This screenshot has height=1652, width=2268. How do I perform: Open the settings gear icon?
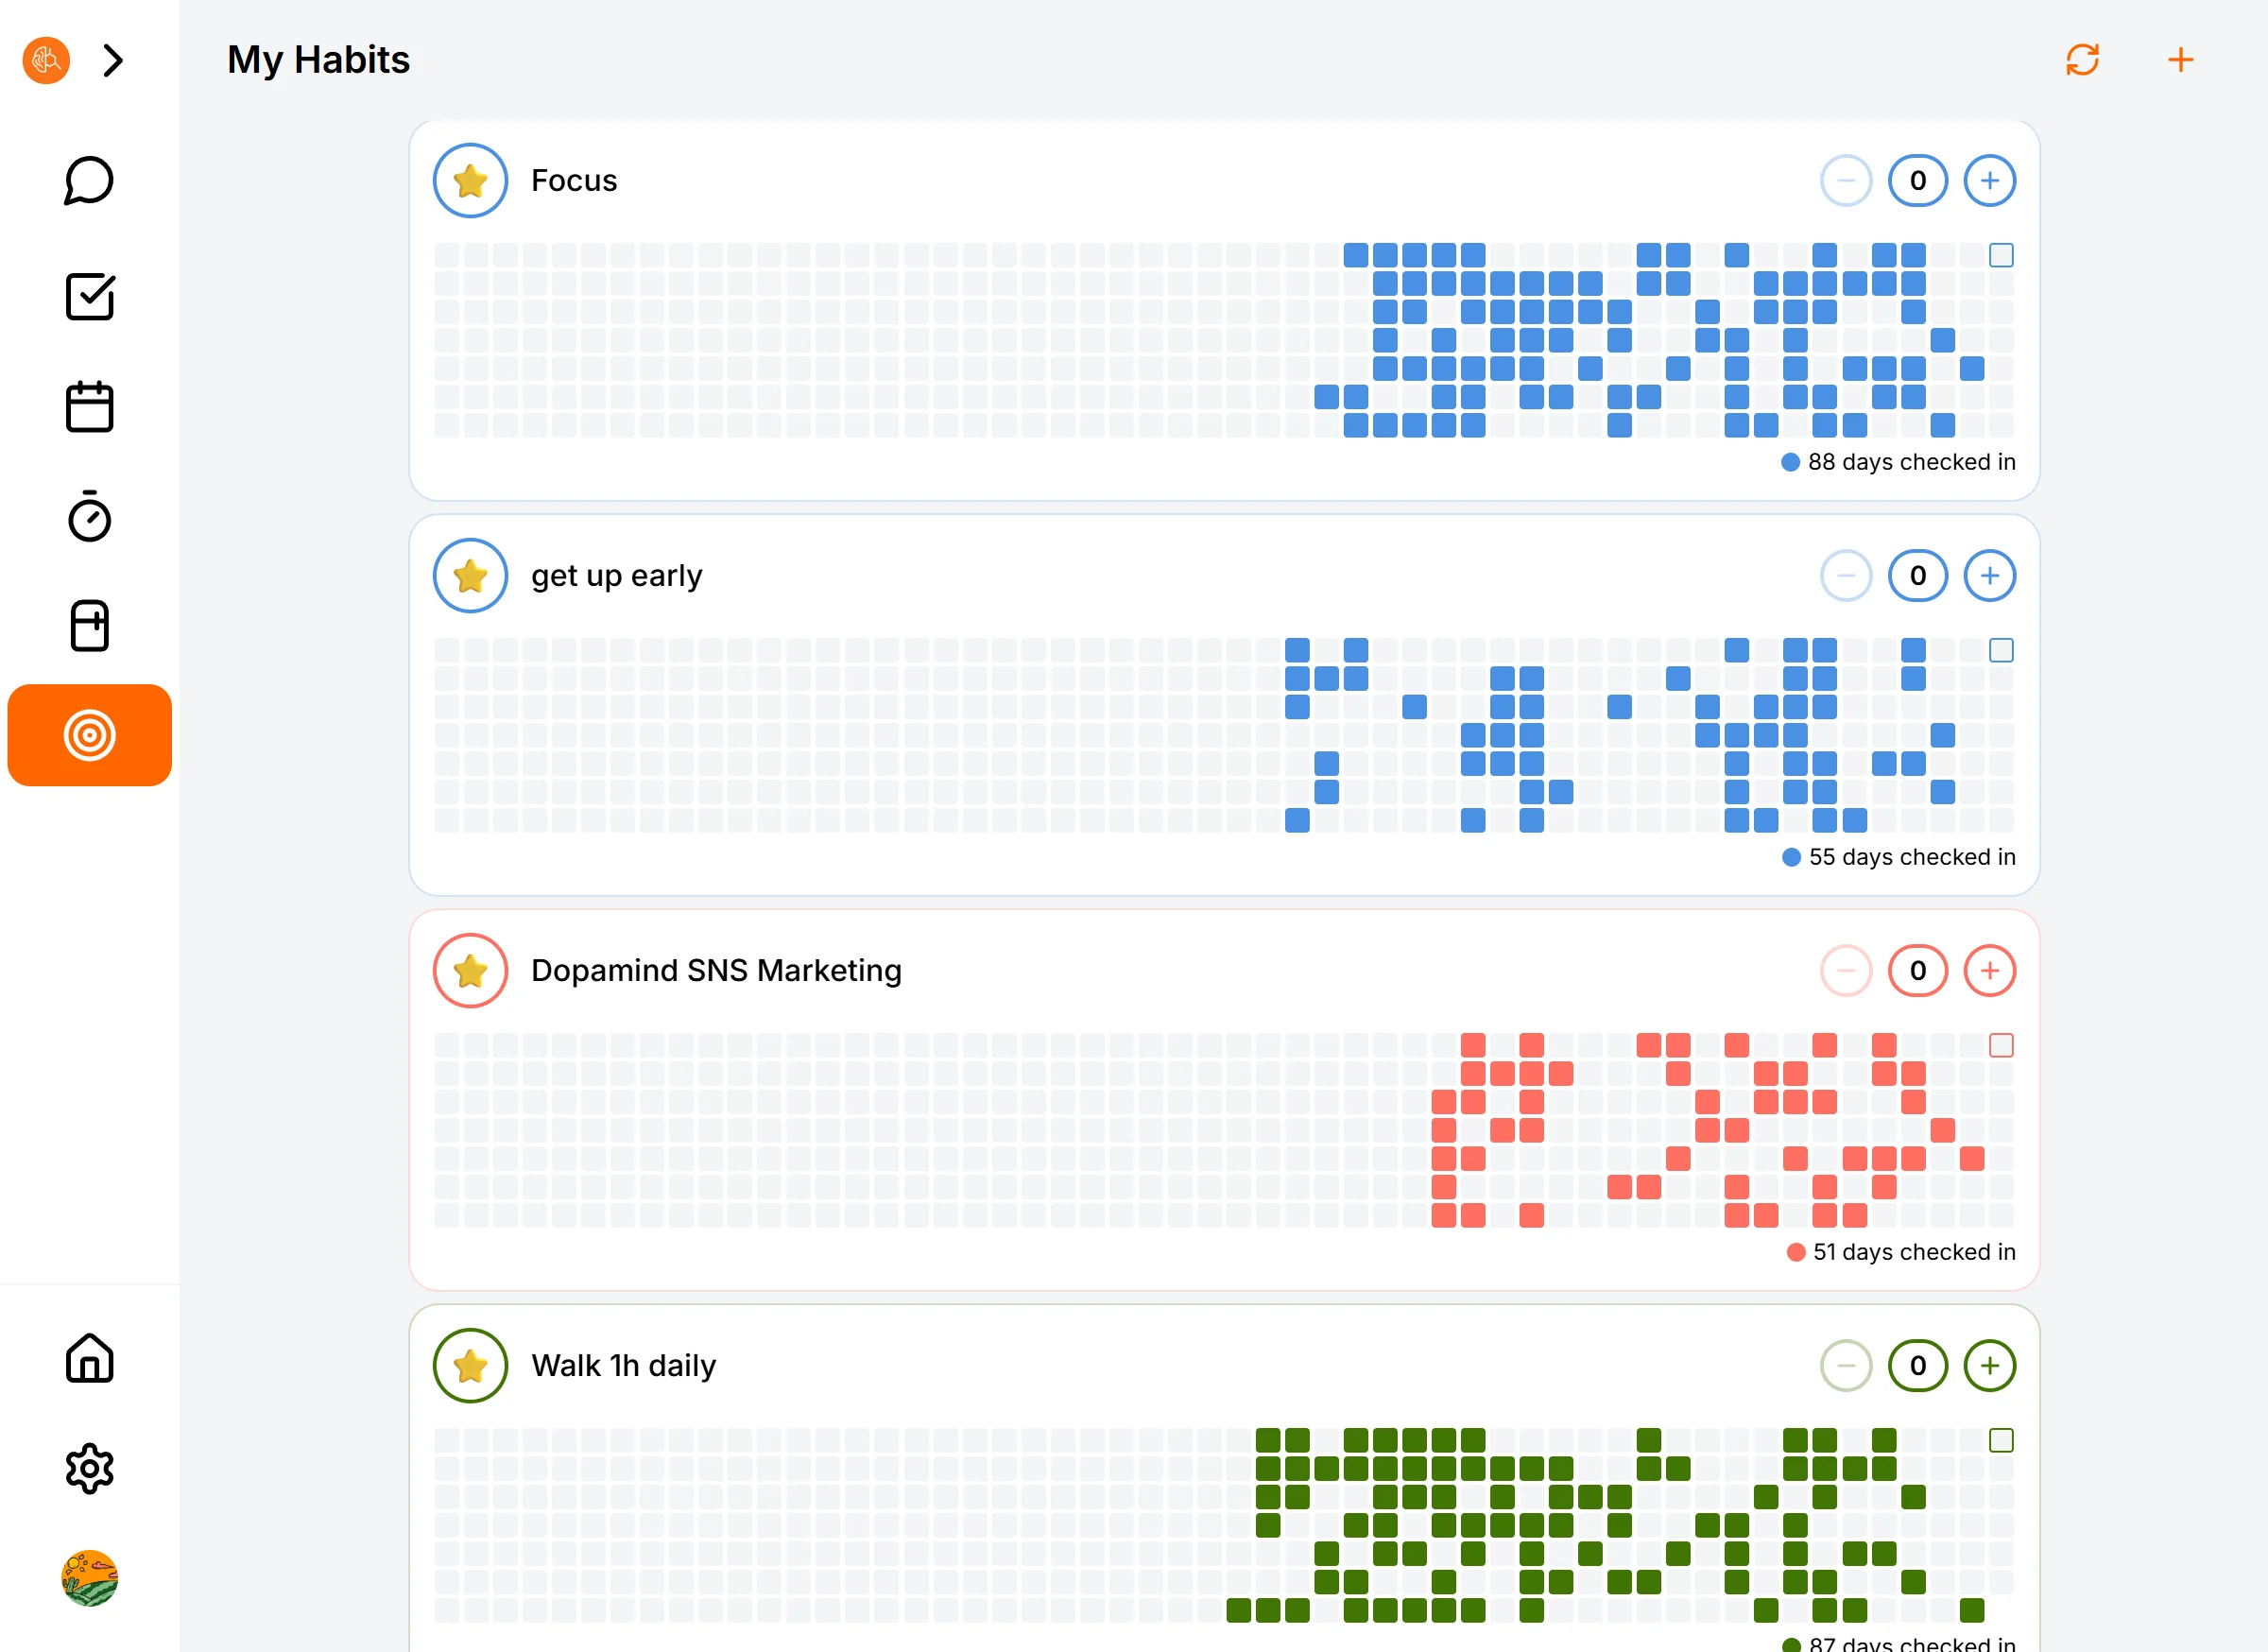[89, 1468]
